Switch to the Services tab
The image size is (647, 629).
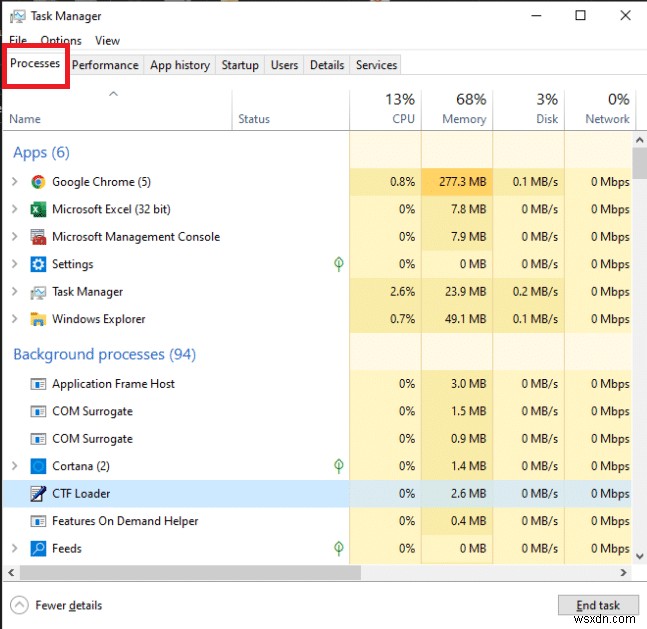[x=376, y=65]
